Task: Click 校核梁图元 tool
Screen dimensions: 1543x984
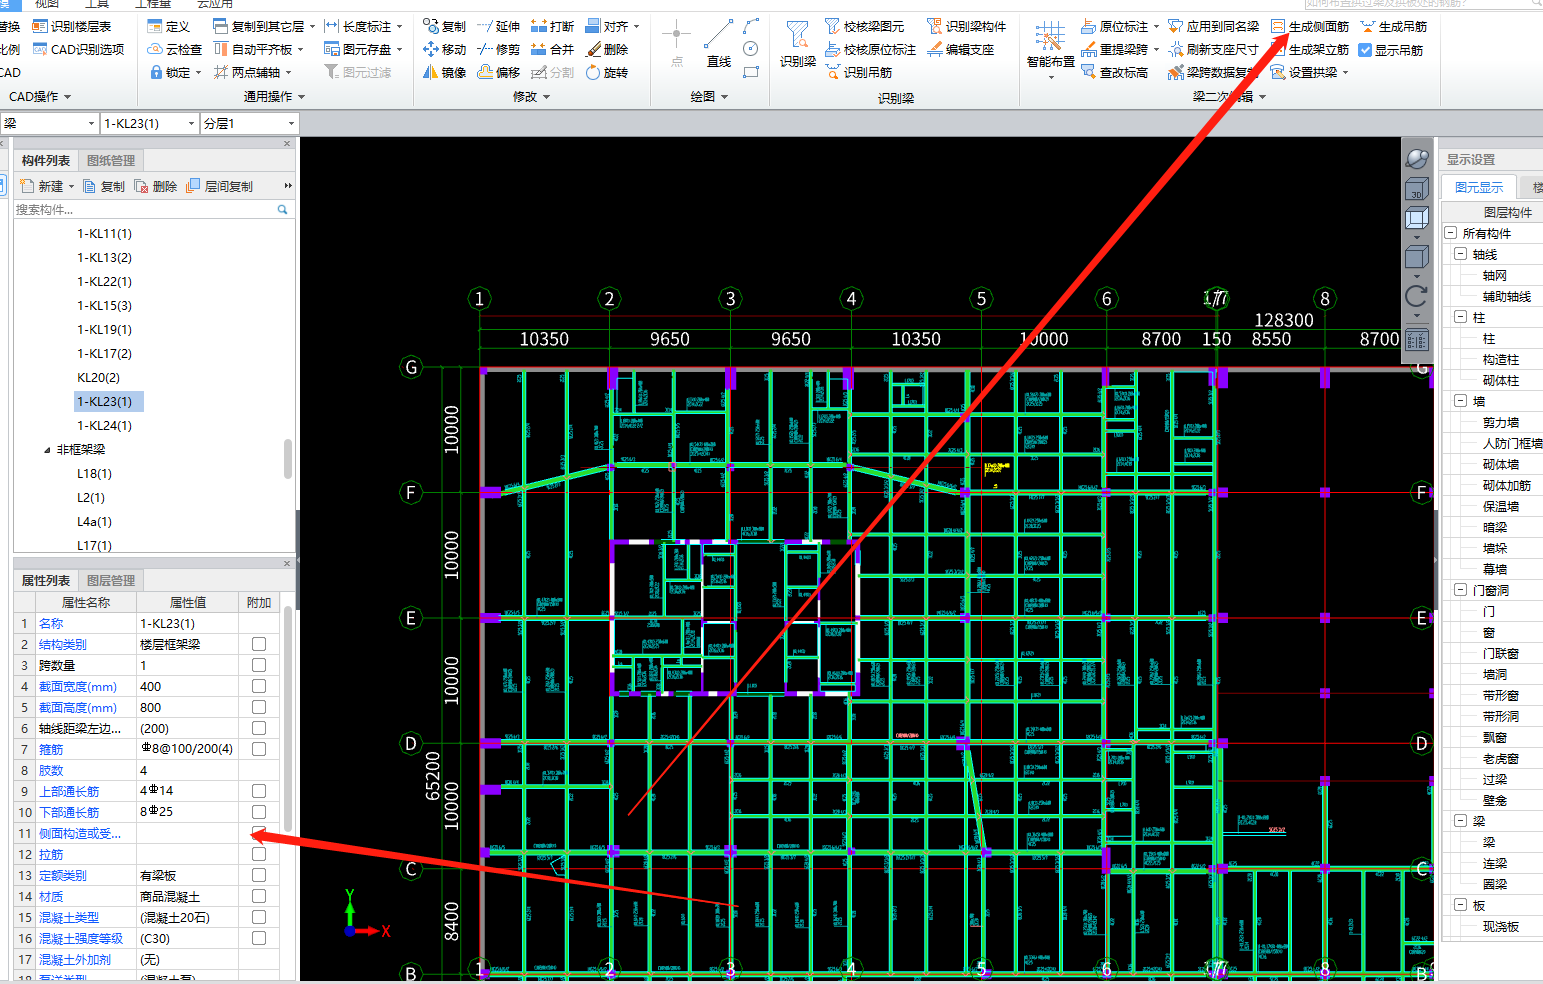Action: point(864,27)
